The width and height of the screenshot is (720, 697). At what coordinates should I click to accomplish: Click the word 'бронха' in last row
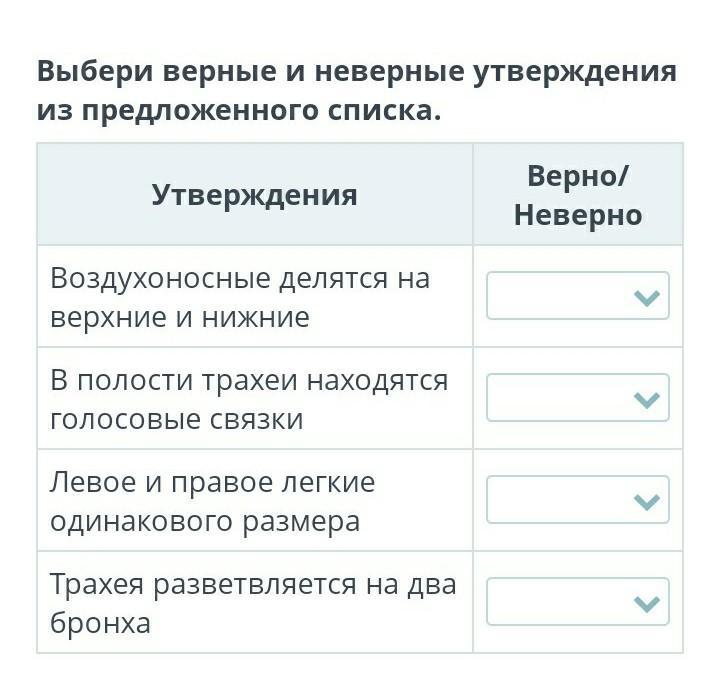click(100, 623)
